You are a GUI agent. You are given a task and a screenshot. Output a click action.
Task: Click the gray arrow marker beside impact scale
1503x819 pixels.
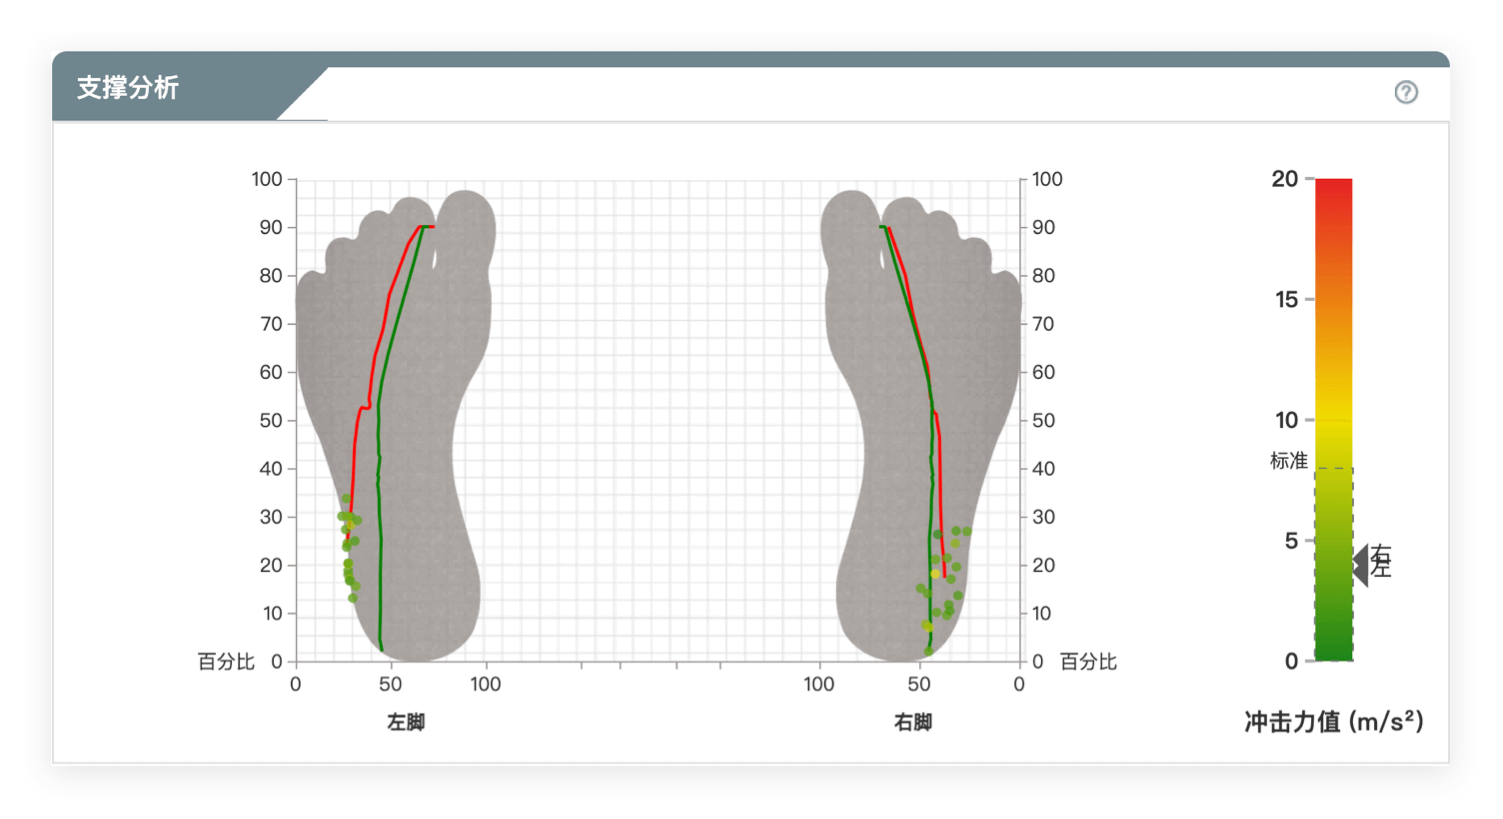1361,565
